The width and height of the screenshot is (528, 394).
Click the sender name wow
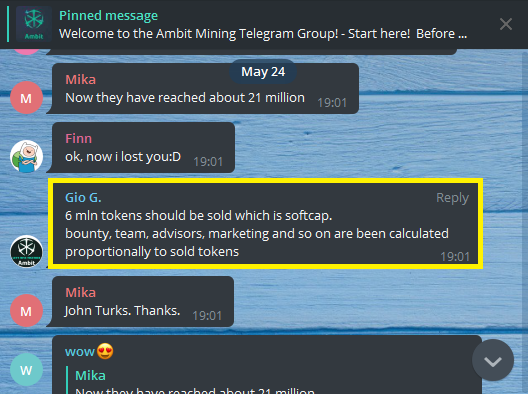(x=79, y=352)
